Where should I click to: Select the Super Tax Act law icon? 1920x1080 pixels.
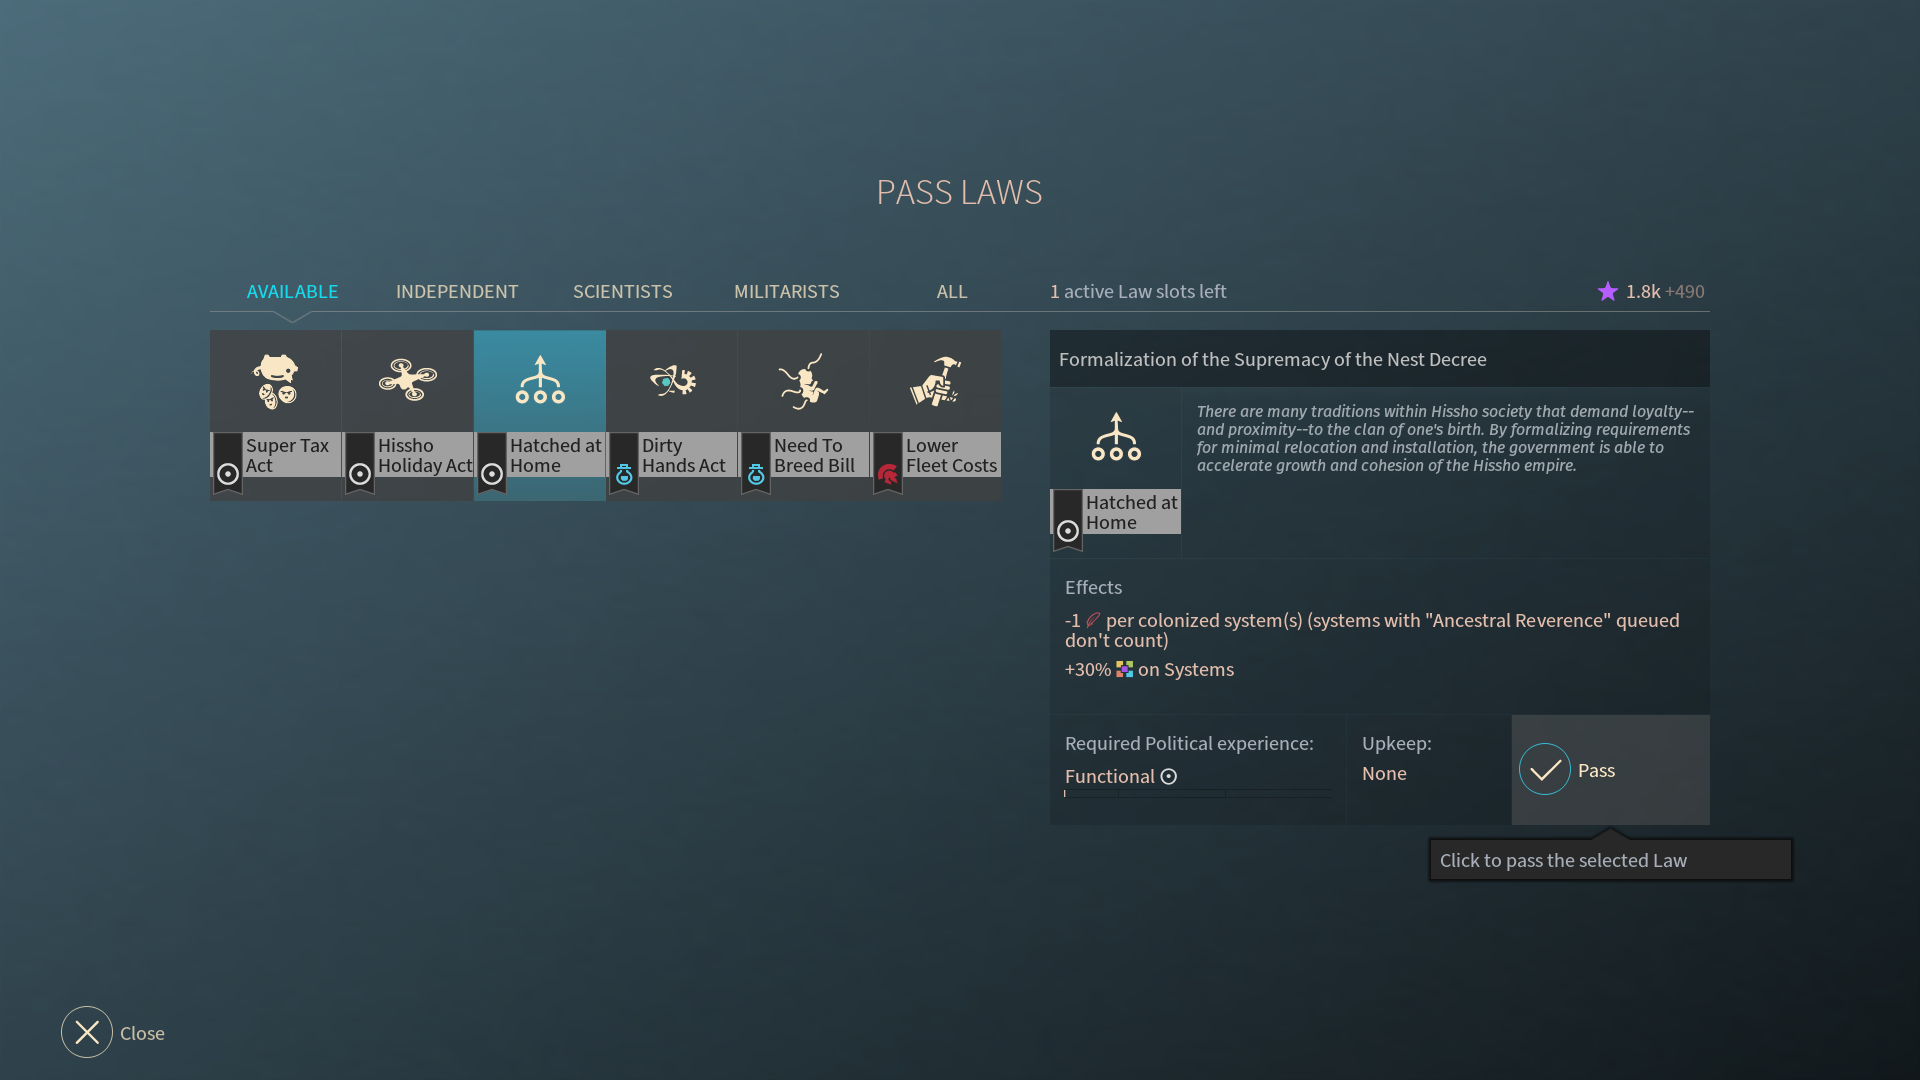tap(276, 381)
